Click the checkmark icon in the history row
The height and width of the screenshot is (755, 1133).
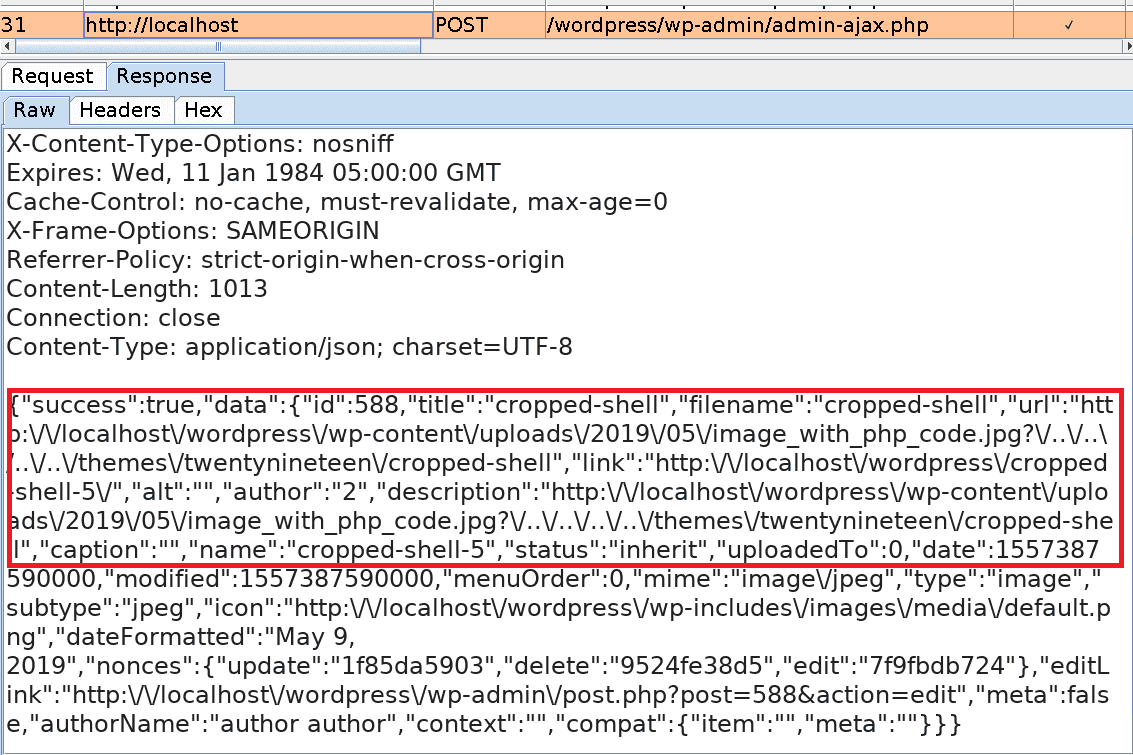click(1069, 24)
